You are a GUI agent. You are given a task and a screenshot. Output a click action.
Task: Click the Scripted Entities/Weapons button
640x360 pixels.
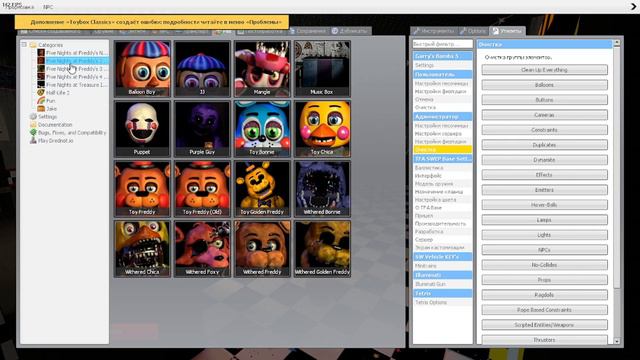544,325
